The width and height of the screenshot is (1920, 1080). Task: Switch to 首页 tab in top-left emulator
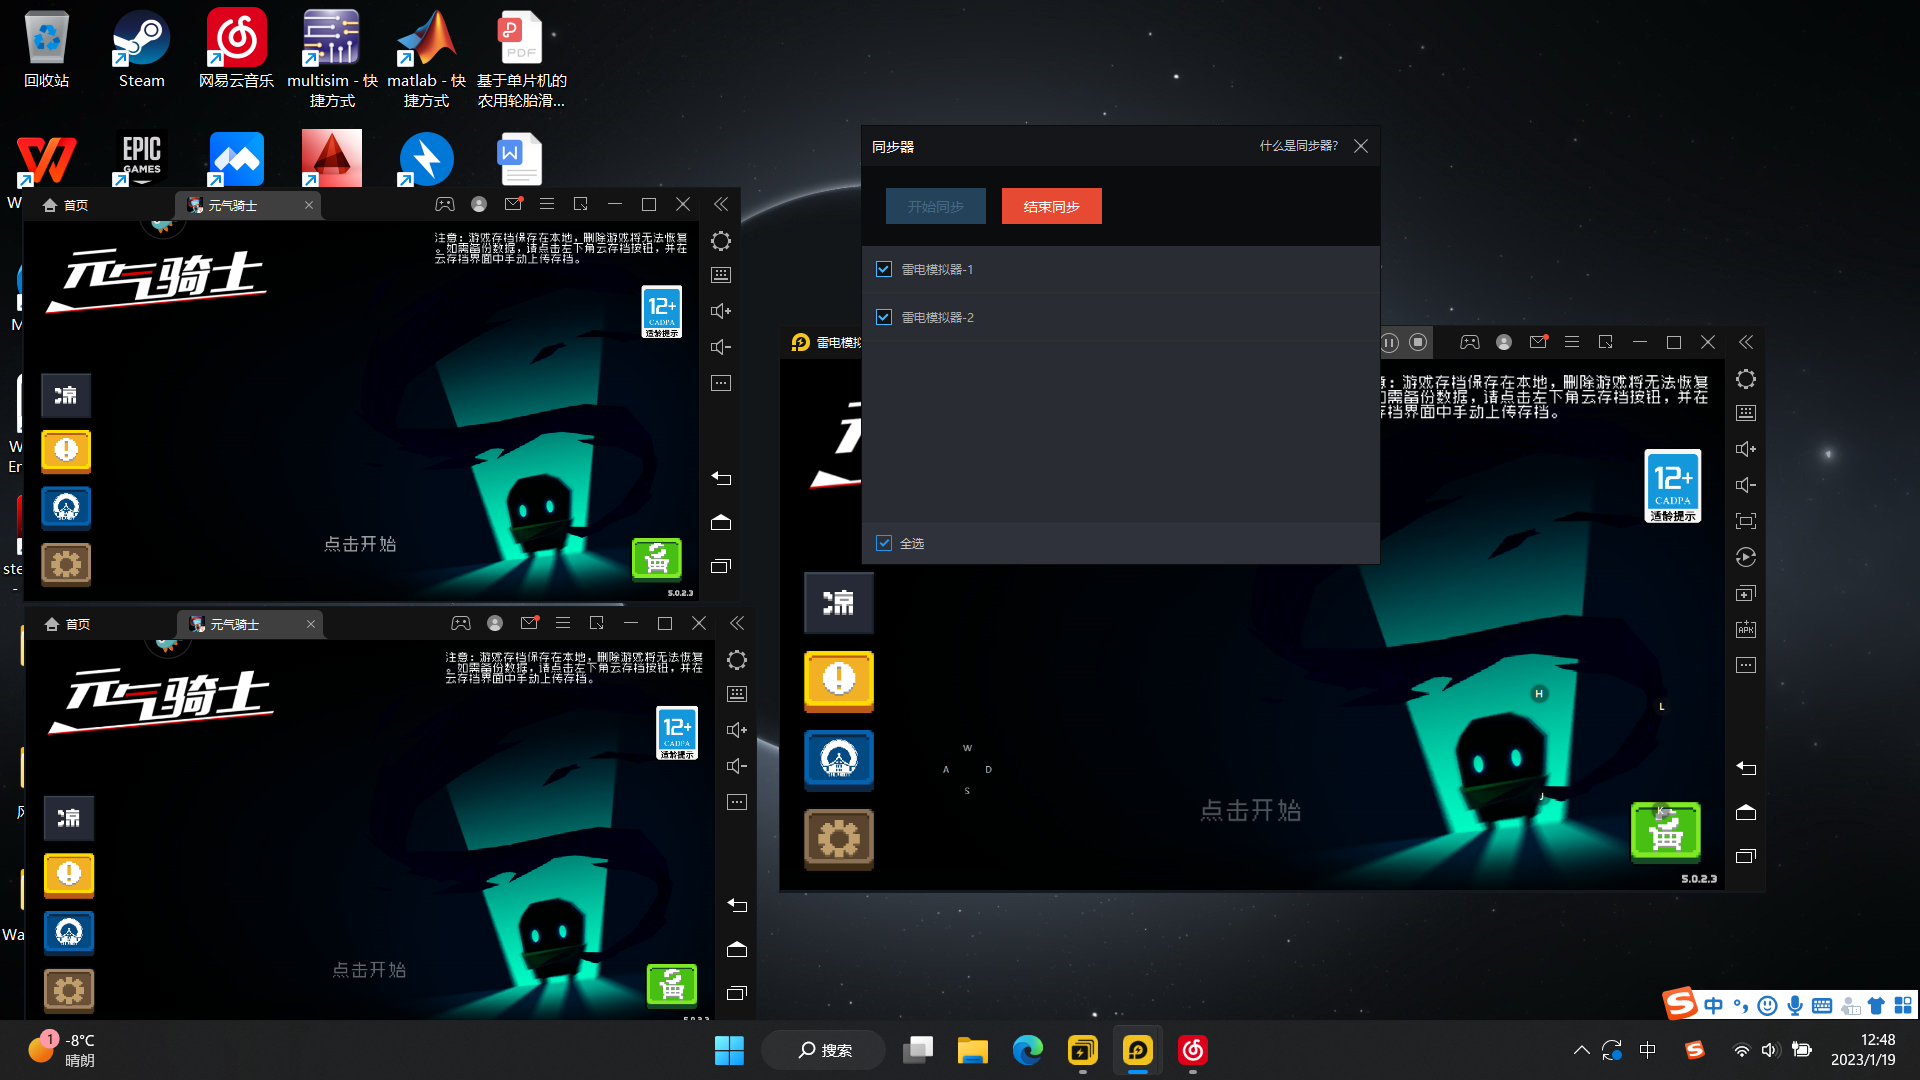(x=66, y=205)
